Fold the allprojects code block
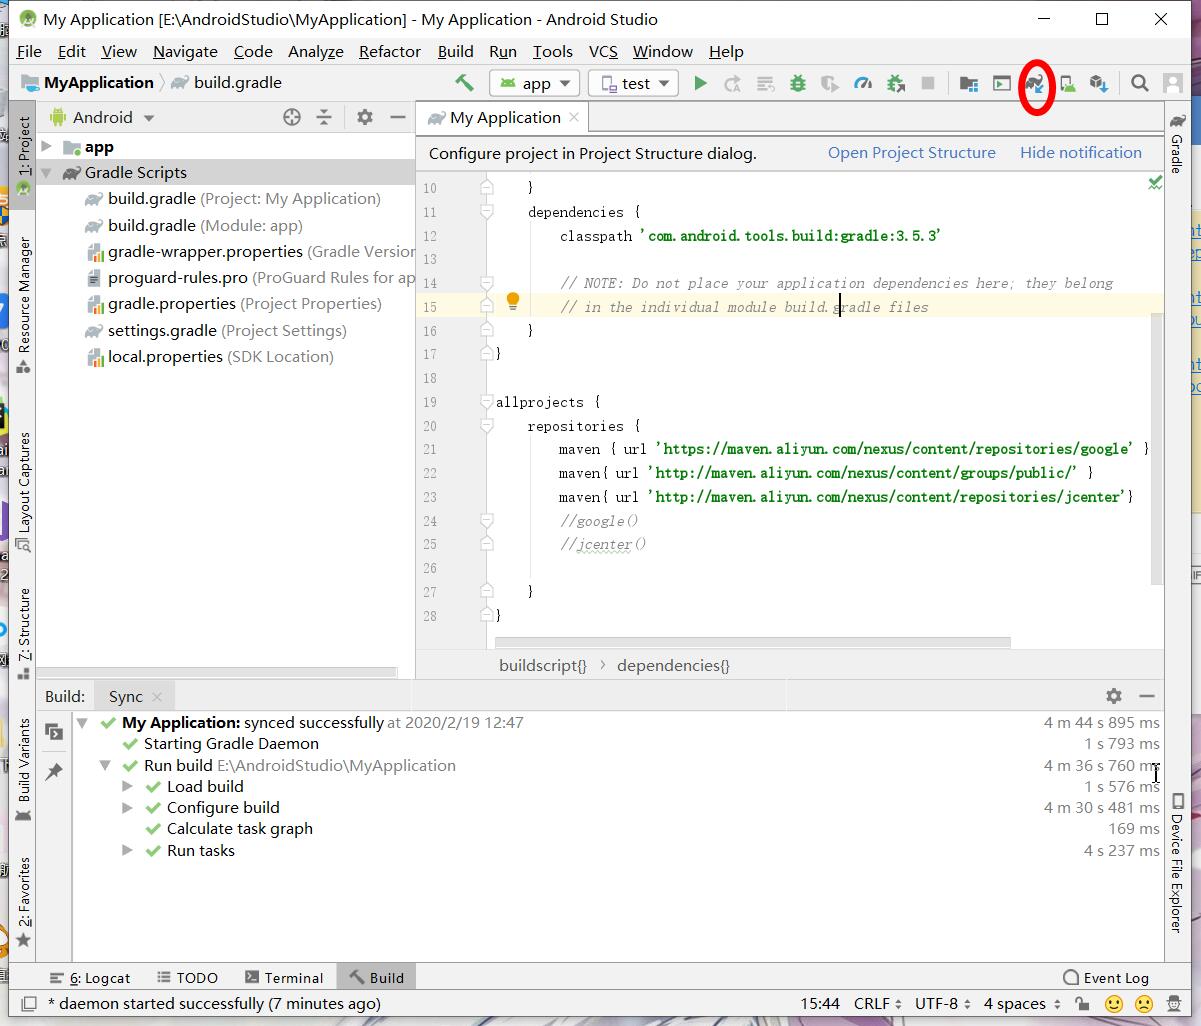This screenshot has height=1026, width=1201. click(x=487, y=402)
